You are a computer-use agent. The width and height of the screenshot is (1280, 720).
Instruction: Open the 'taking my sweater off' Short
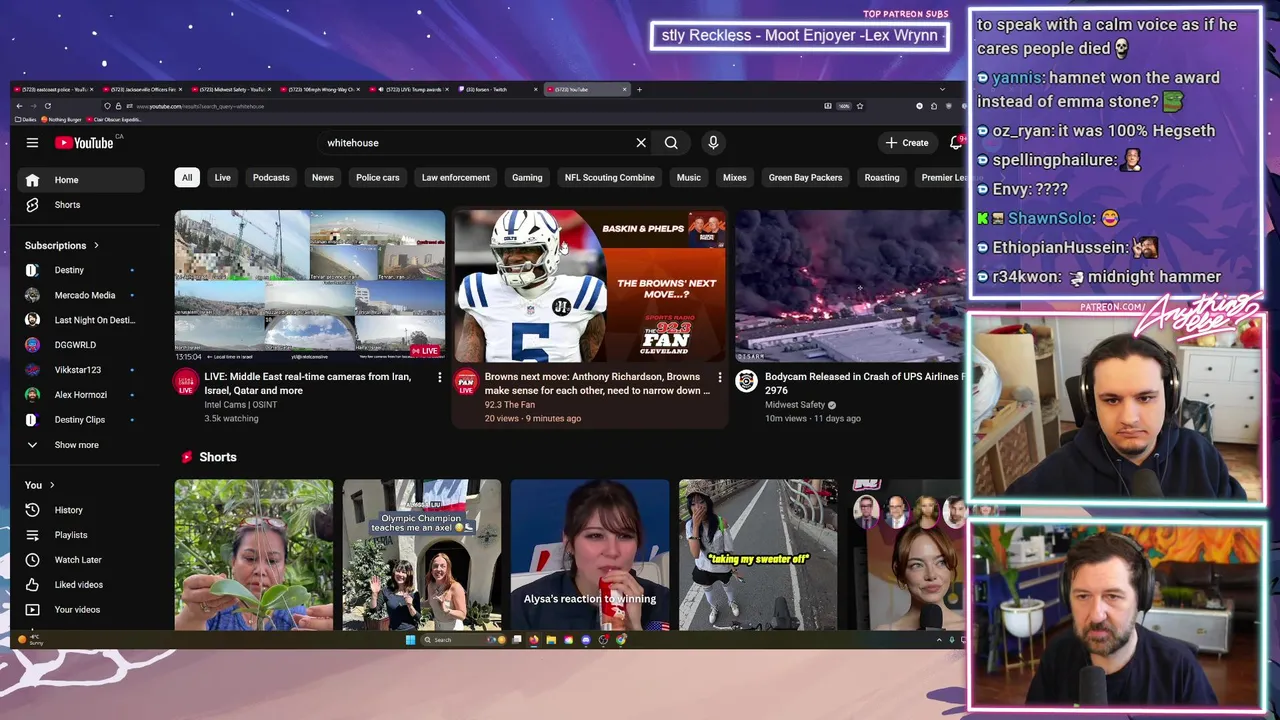[x=758, y=555]
